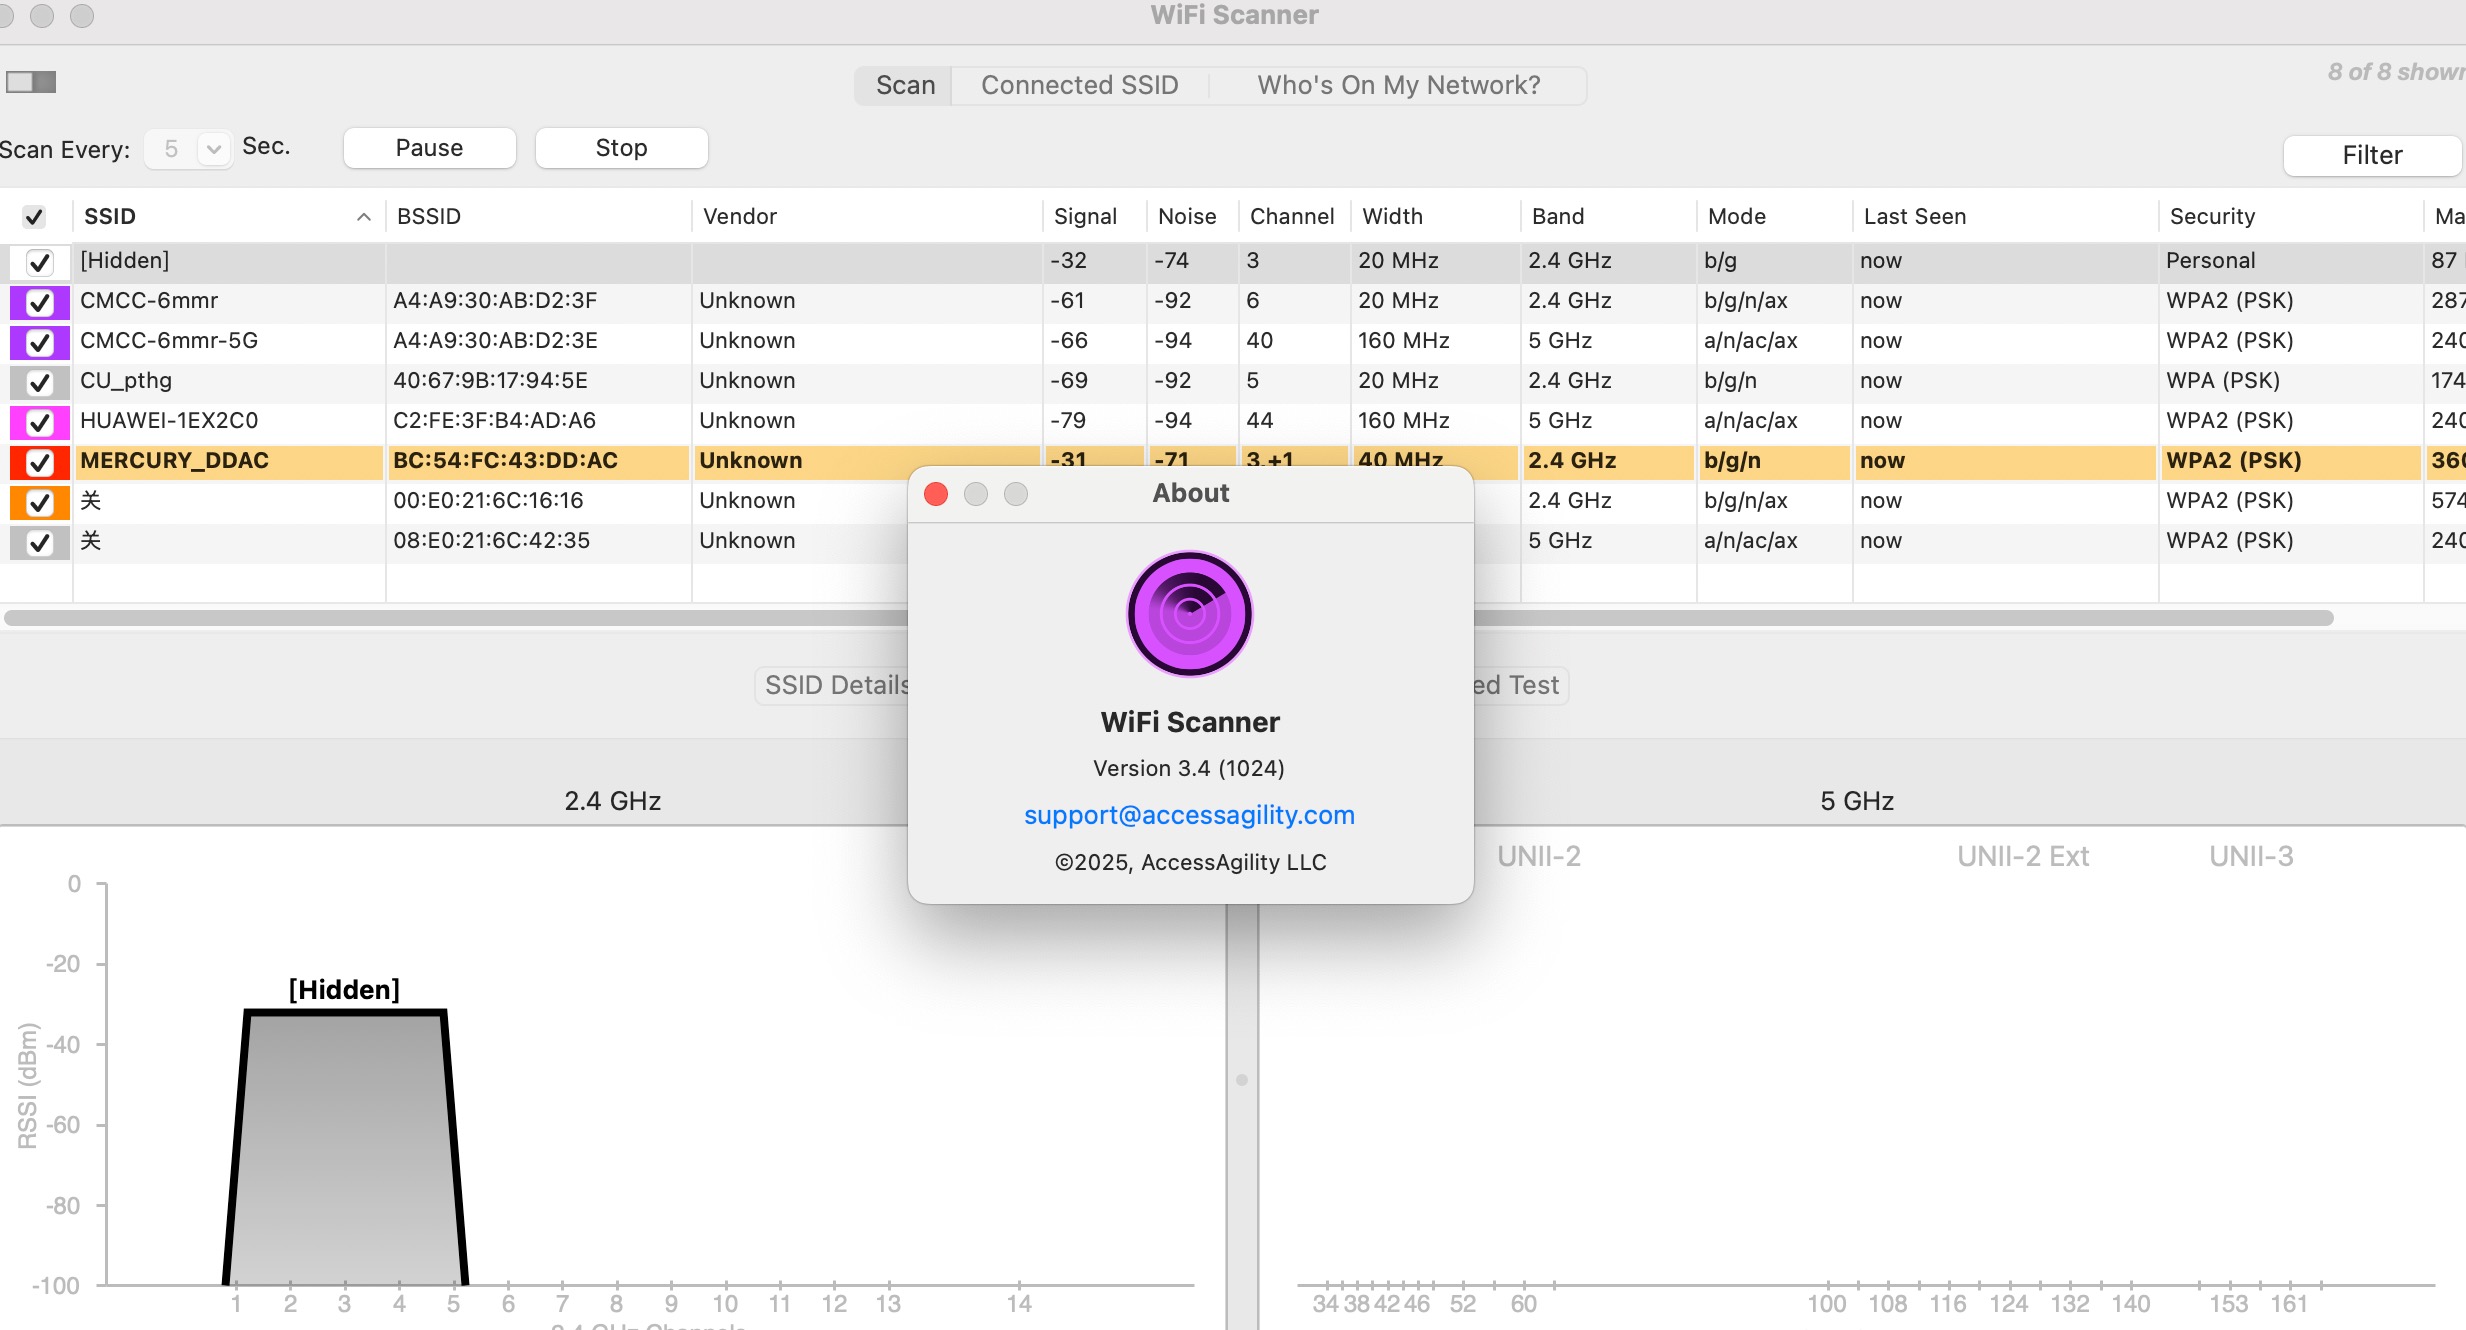This screenshot has width=2466, height=1330.
Task: Uncheck checkbox for BSSID 08:E0:21:6C:42:35 row
Action: tap(39, 542)
